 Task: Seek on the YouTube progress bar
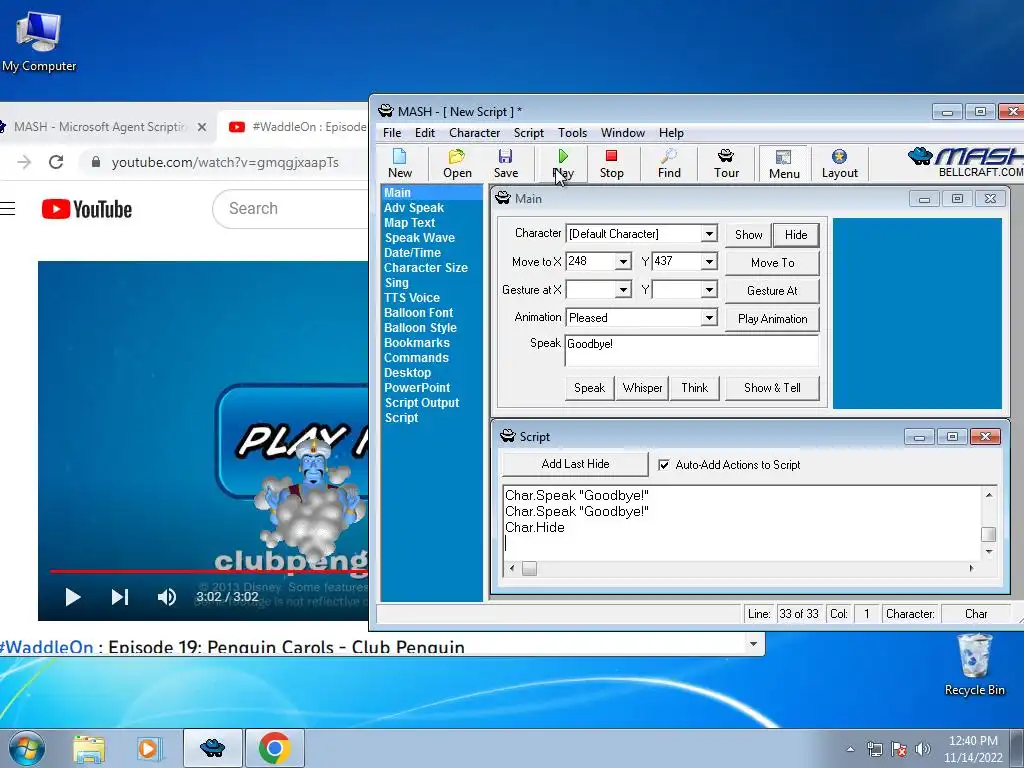click(x=209, y=571)
